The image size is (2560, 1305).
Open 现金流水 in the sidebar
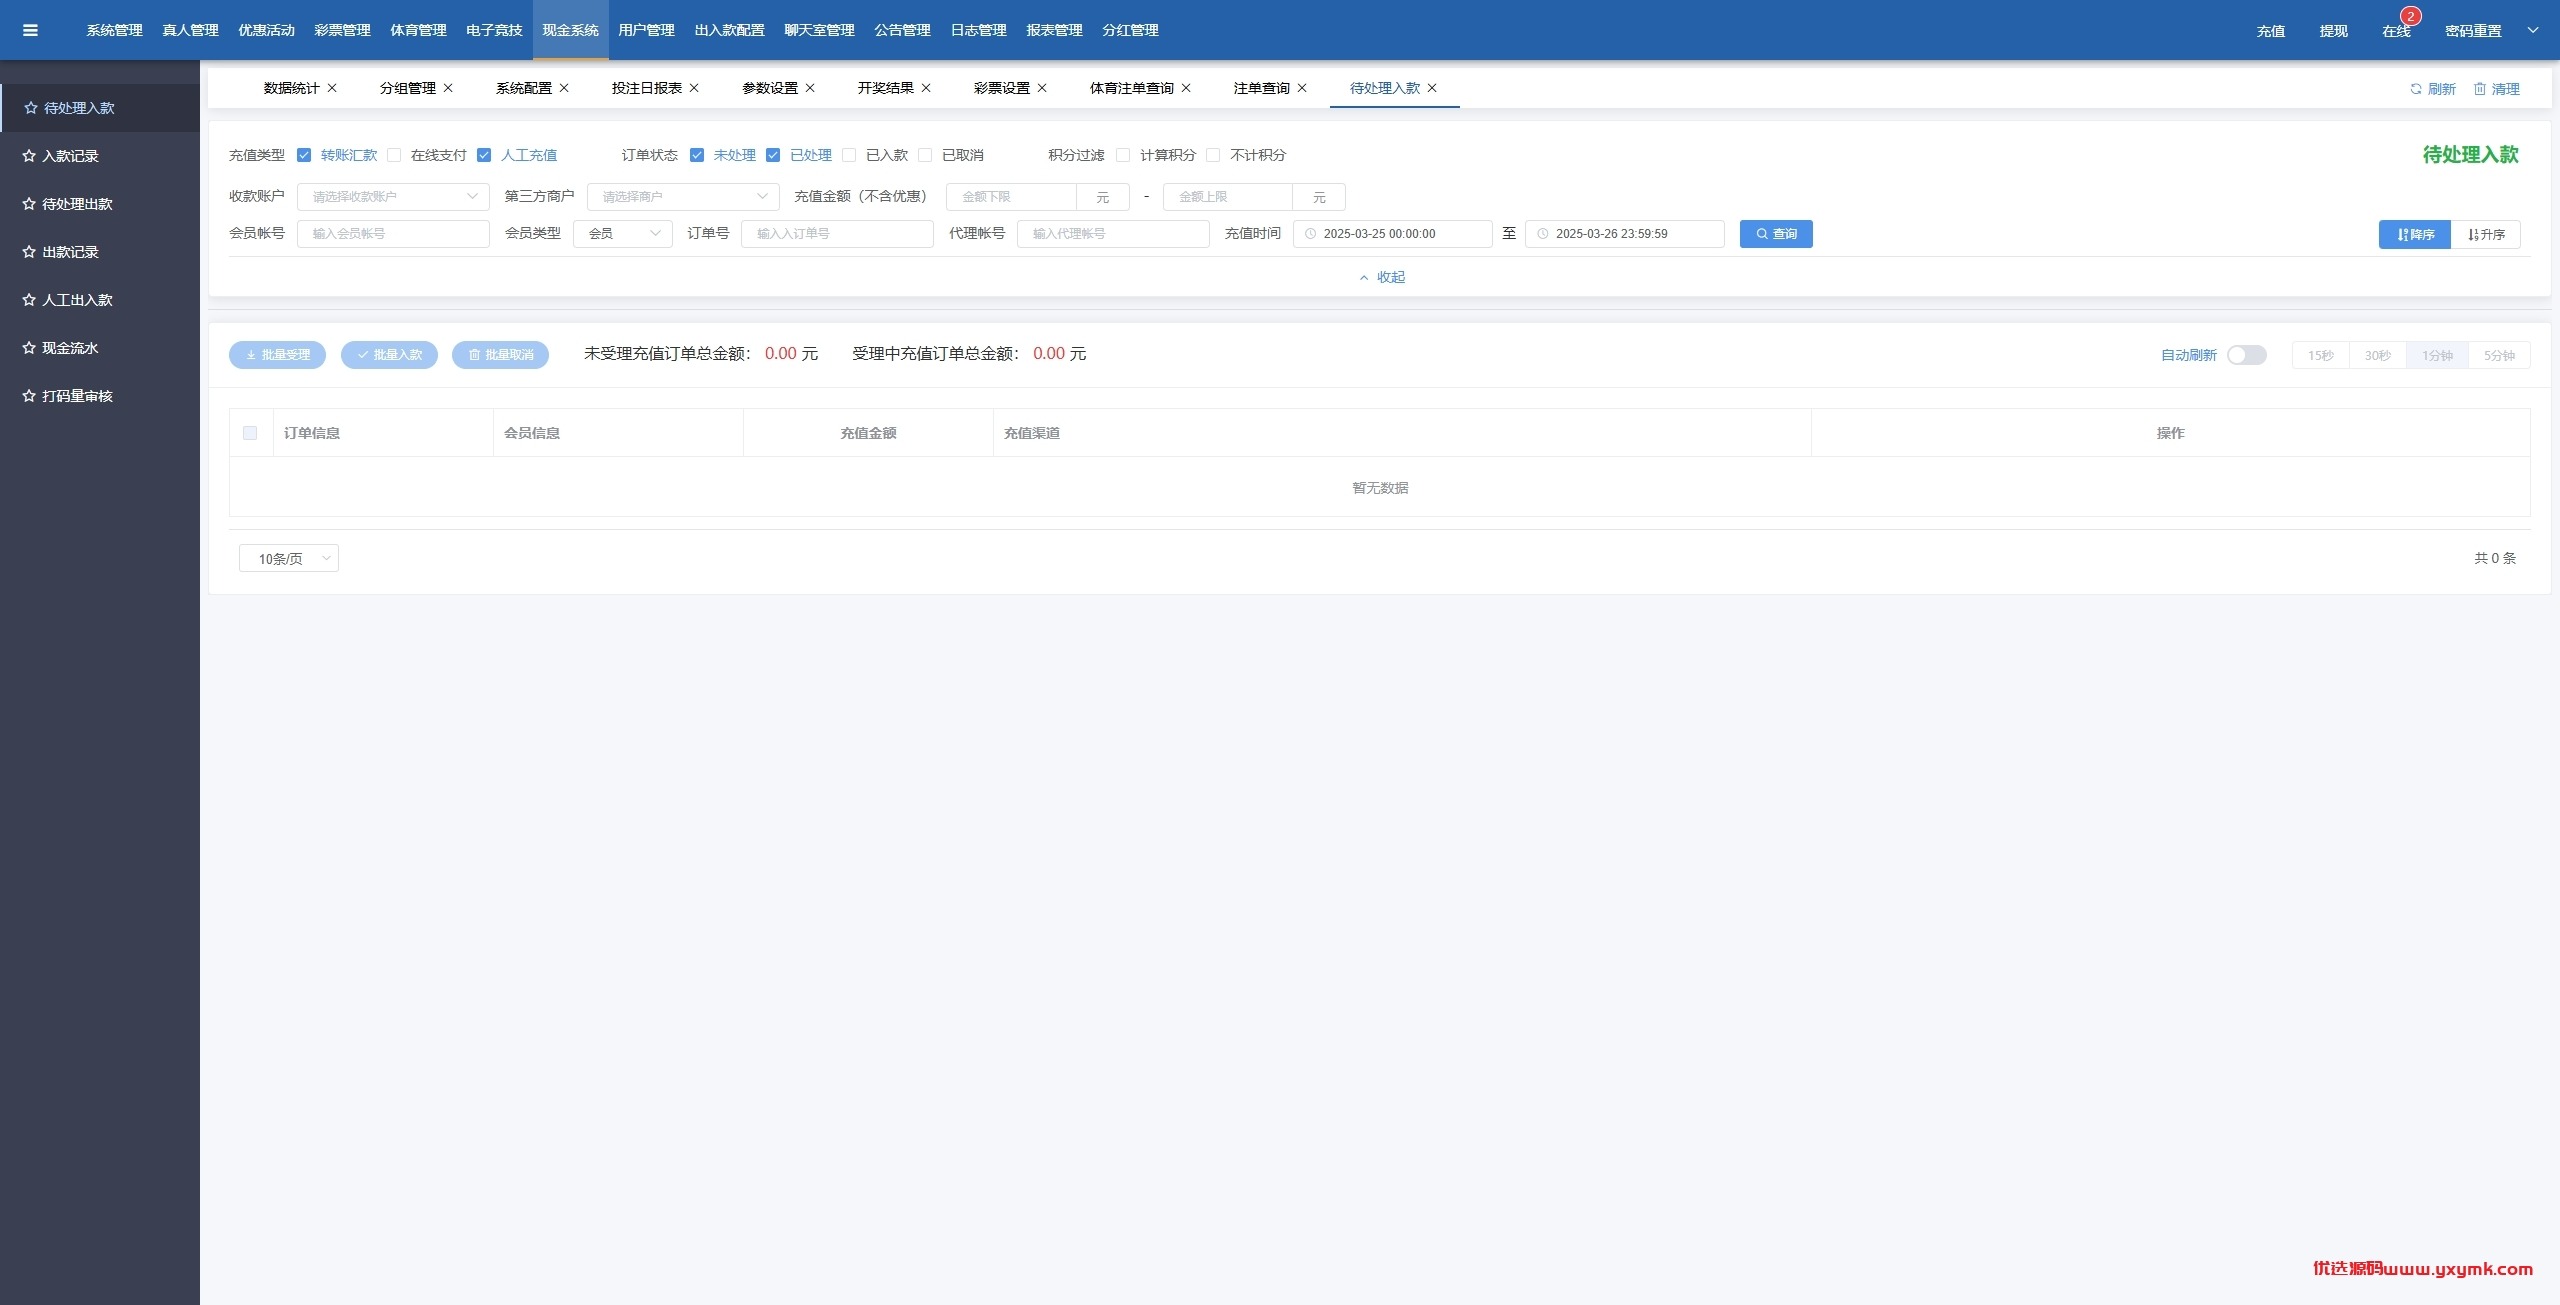(100, 348)
